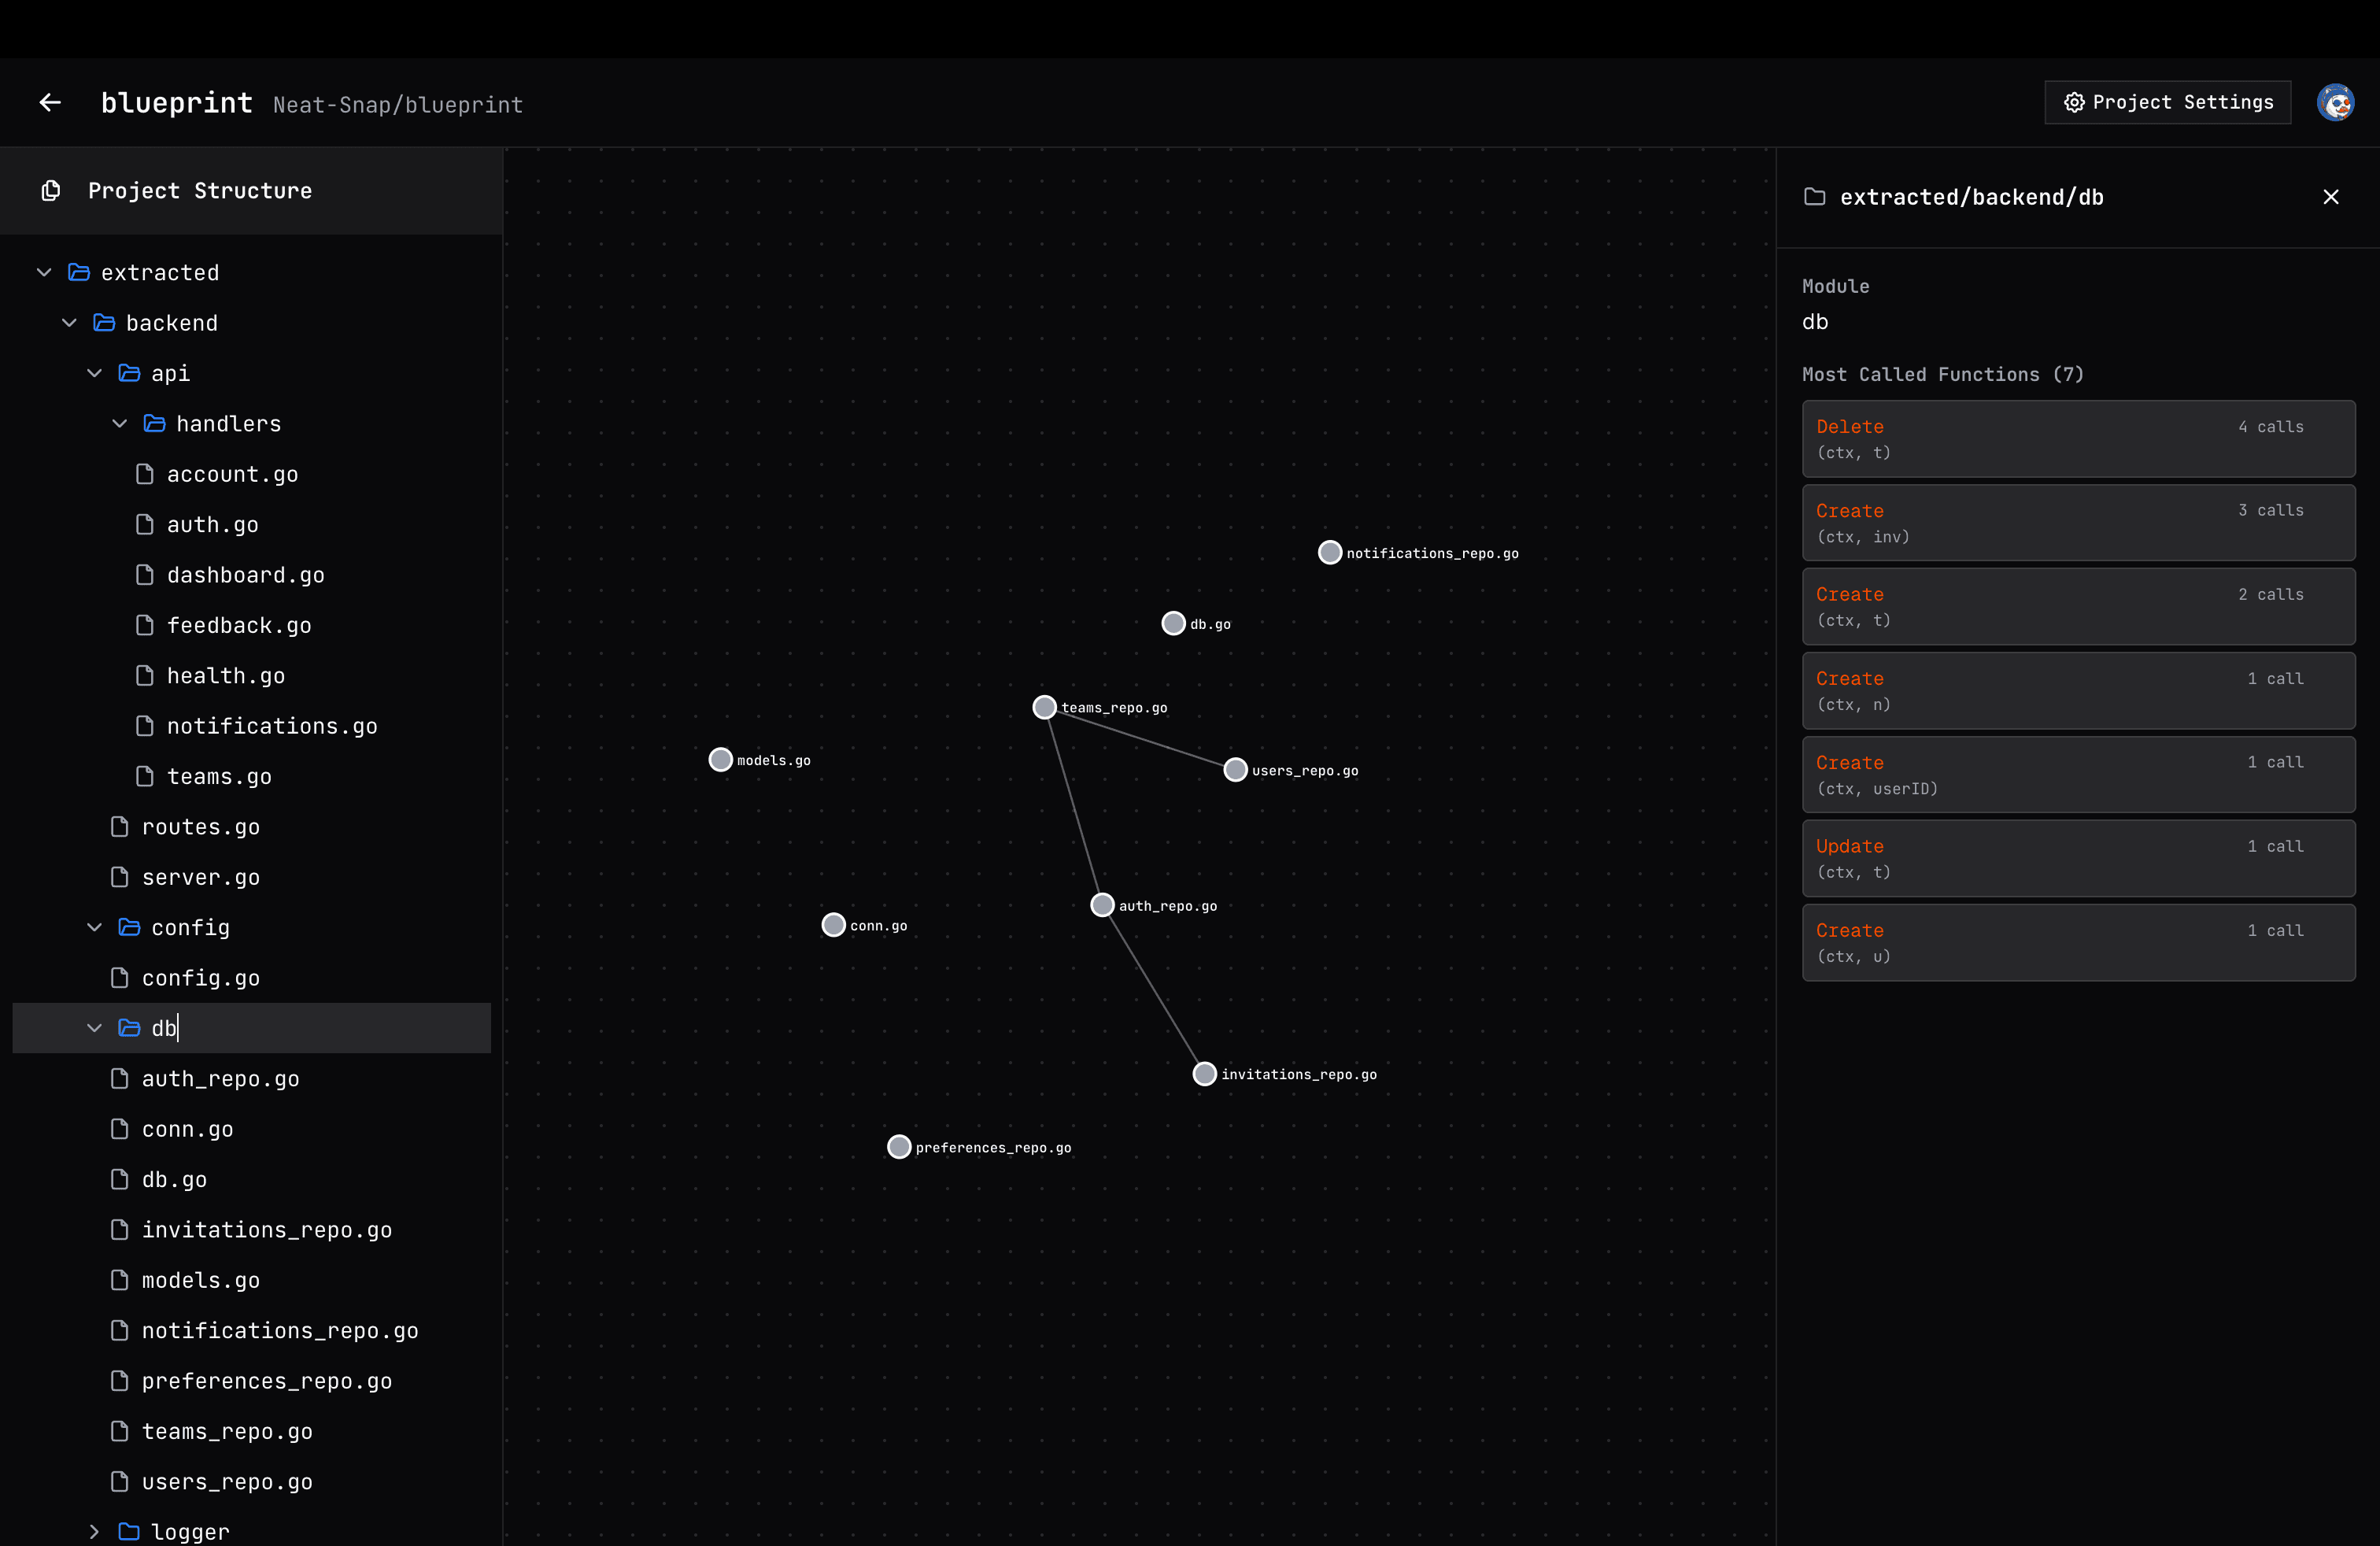Open server.go from the project tree
2380x1546 pixels.
[200, 877]
